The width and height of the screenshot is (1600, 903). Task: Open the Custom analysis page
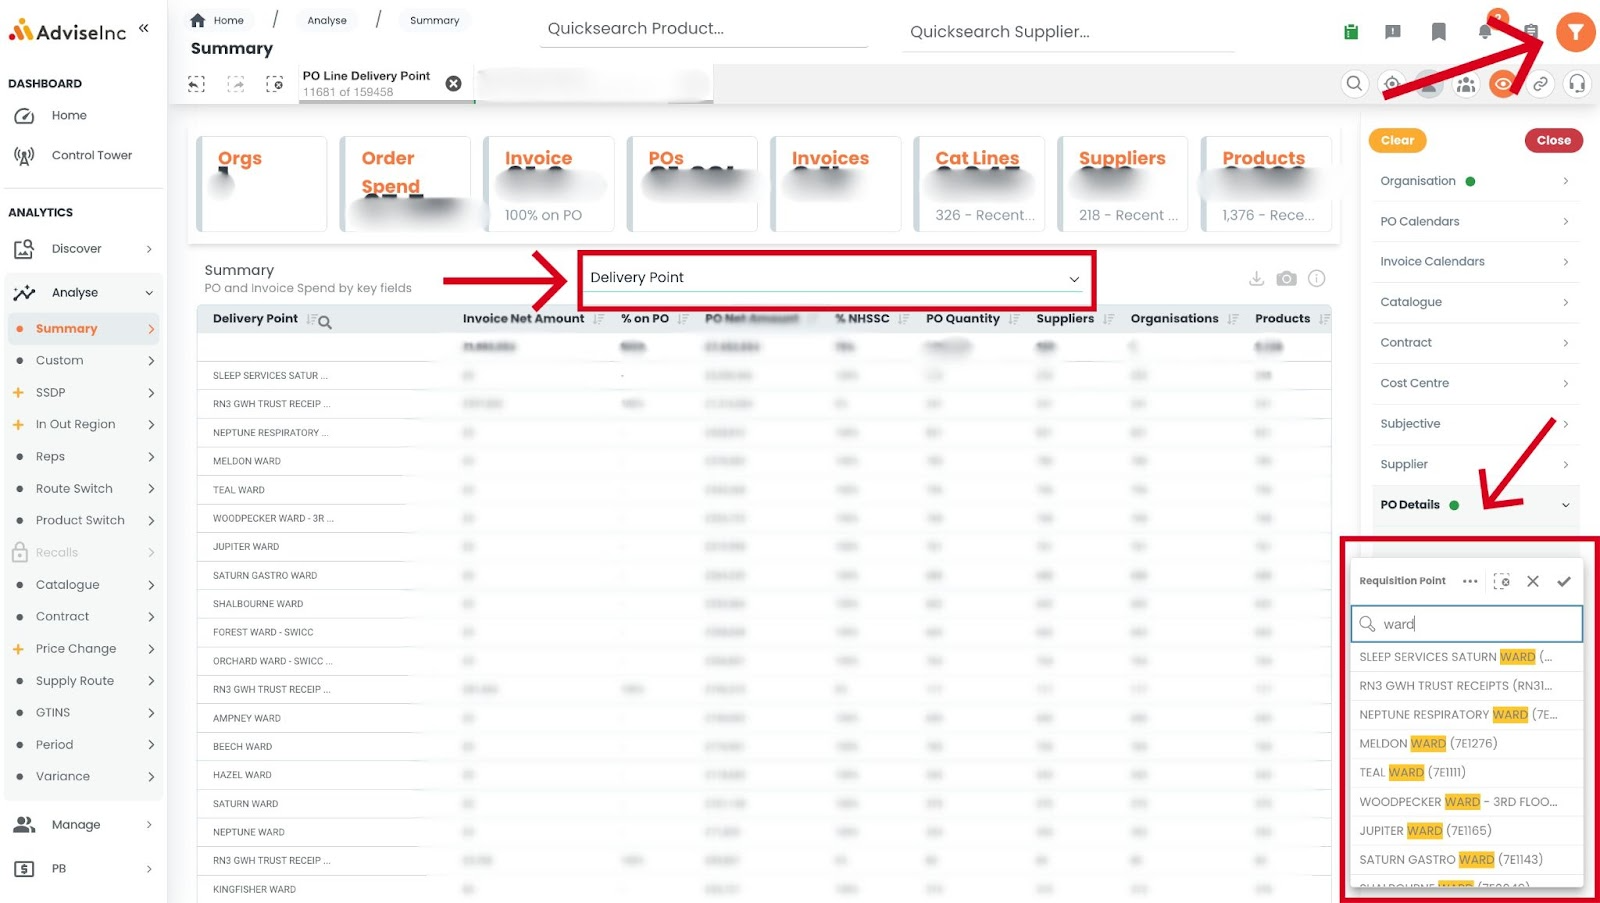pyautogui.click(x=83, y=360)
